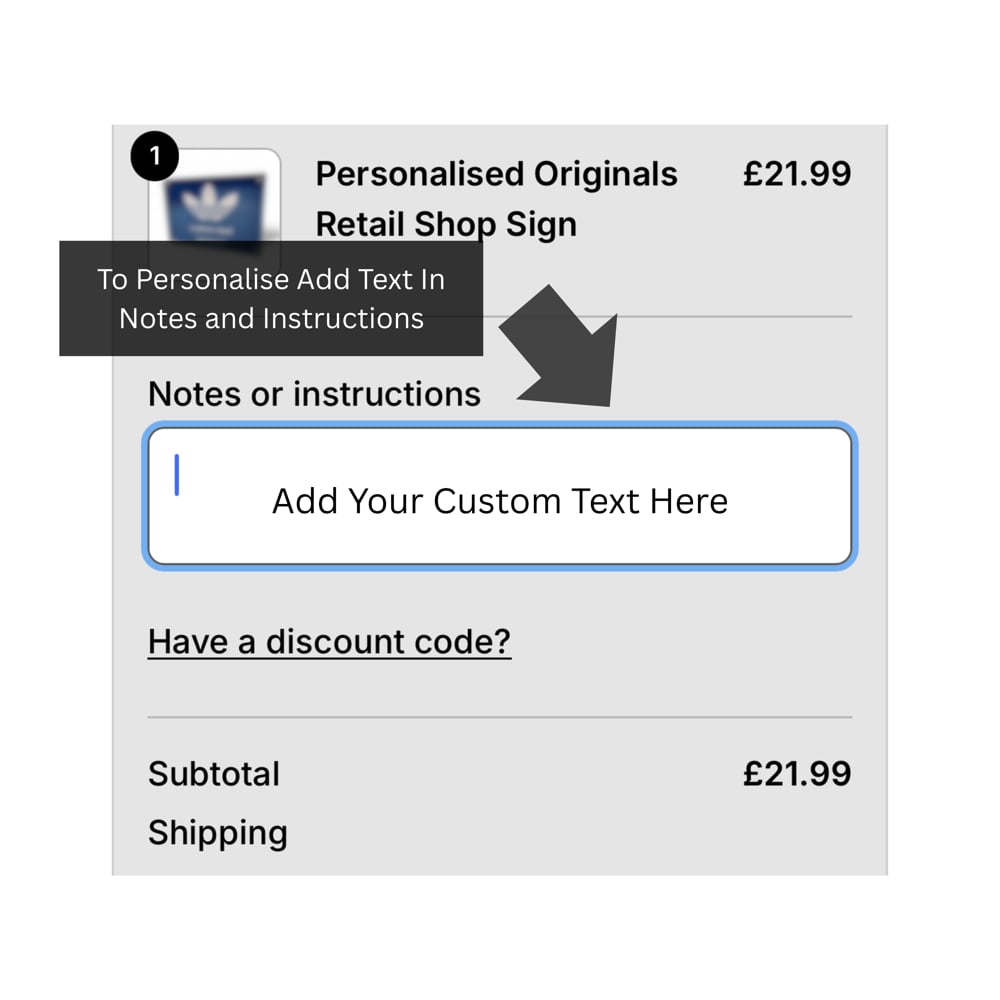Open the "Have a discount code?" link
The width and height of the screenshot is (1000, 1000).
(329, 641)
